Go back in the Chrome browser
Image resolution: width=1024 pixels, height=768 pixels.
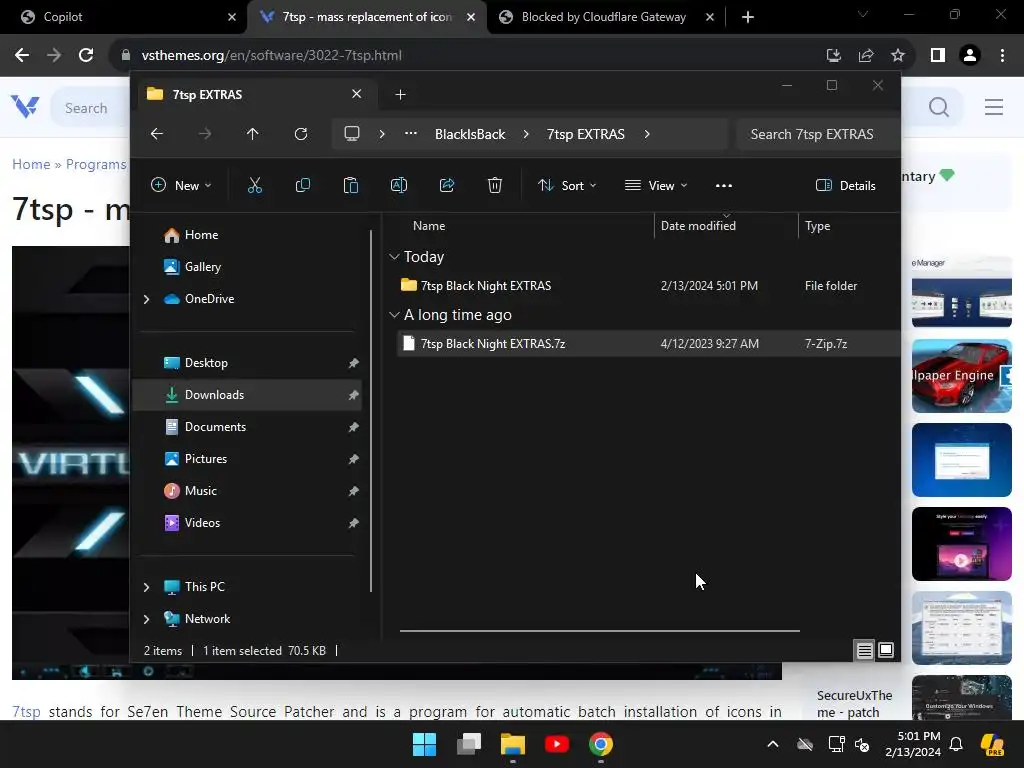coord(22,56)
